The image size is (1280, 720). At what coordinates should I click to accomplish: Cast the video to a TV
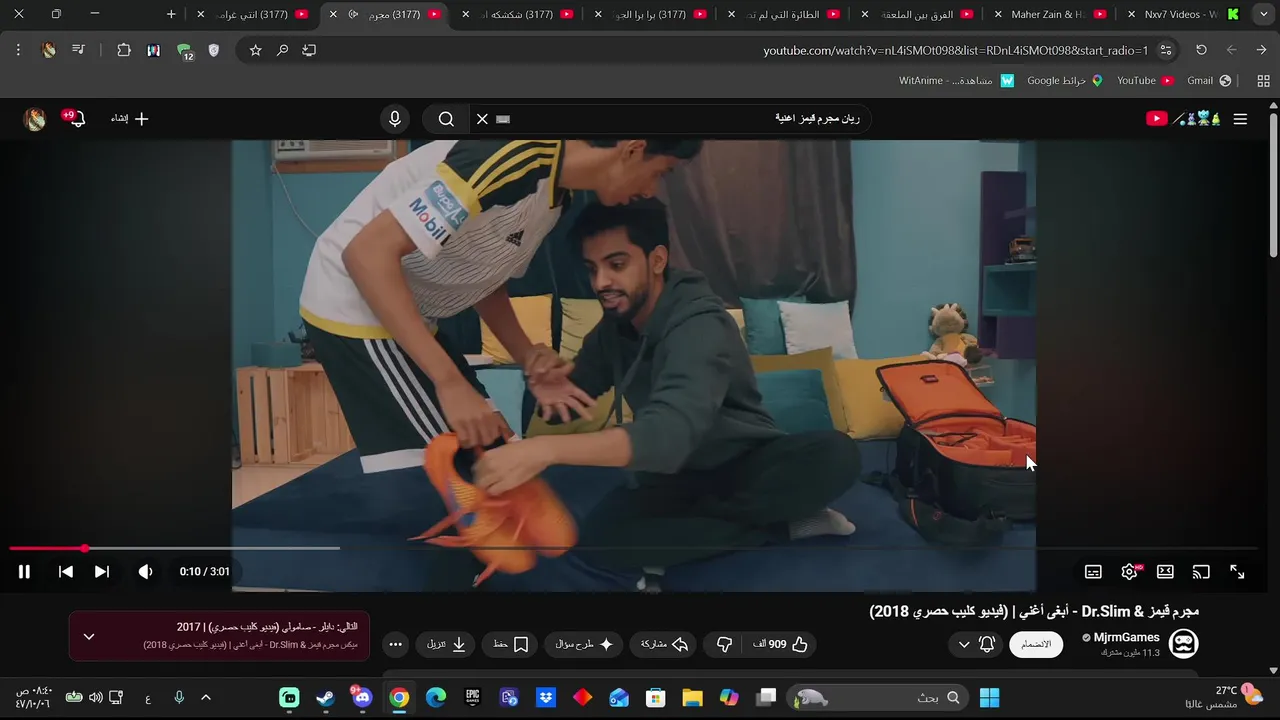click(x=1201, y=572)
